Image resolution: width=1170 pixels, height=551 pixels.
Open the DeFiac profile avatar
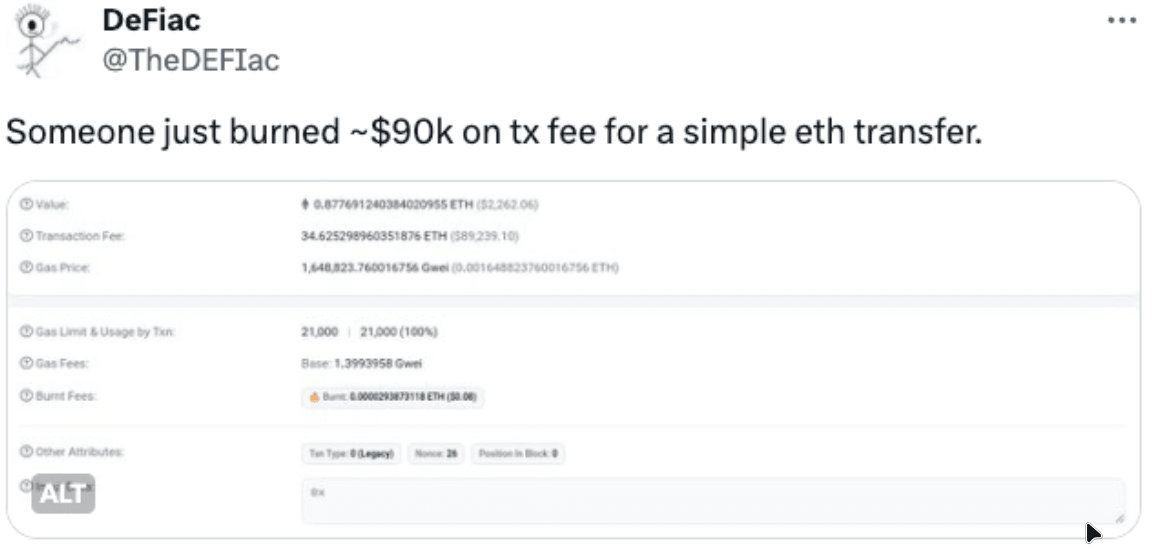[43, 42]
